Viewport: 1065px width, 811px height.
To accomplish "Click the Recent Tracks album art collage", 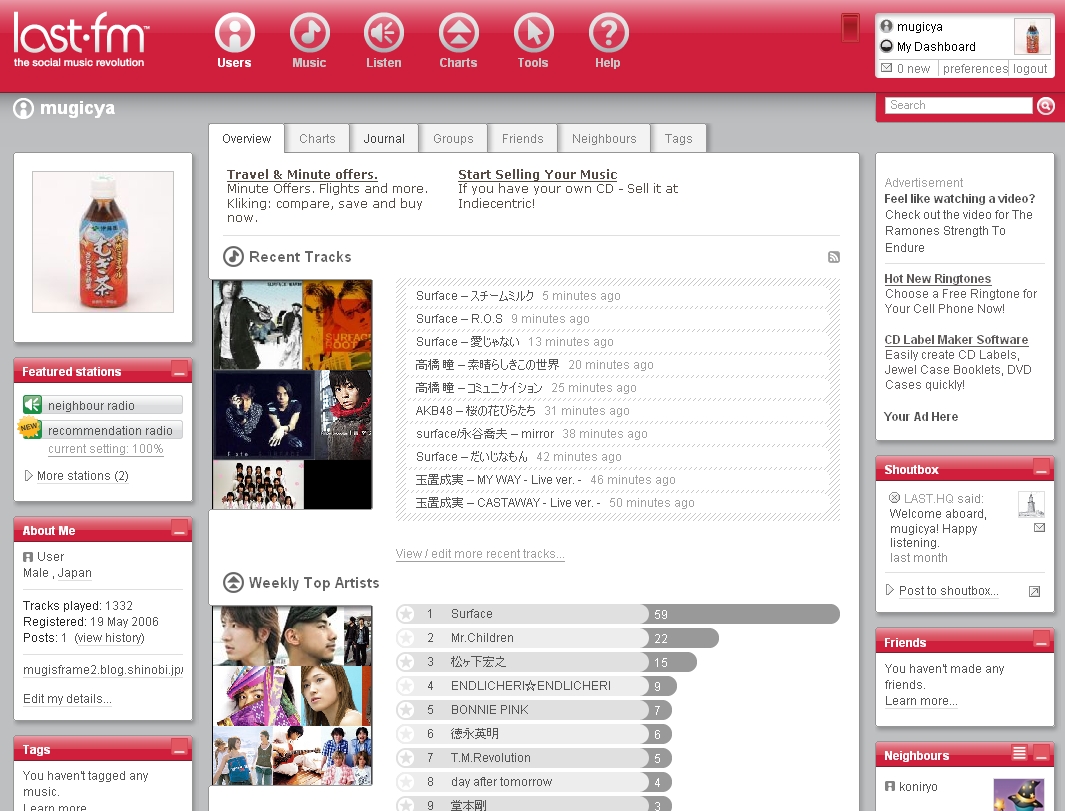I will (292, 395).
